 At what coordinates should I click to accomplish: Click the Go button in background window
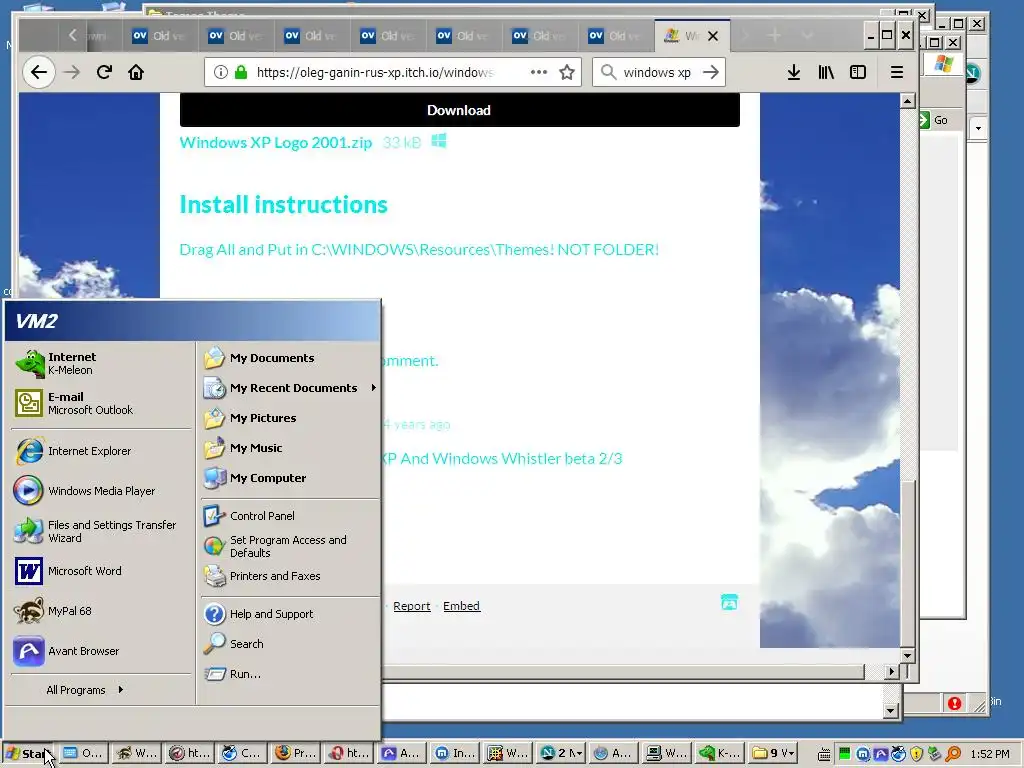(x=935, y=120)
